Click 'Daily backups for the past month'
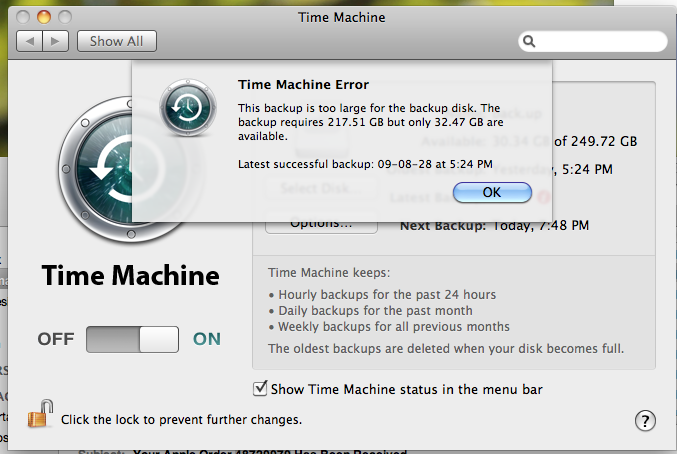The image size is (677, 454). coord(375,311)
